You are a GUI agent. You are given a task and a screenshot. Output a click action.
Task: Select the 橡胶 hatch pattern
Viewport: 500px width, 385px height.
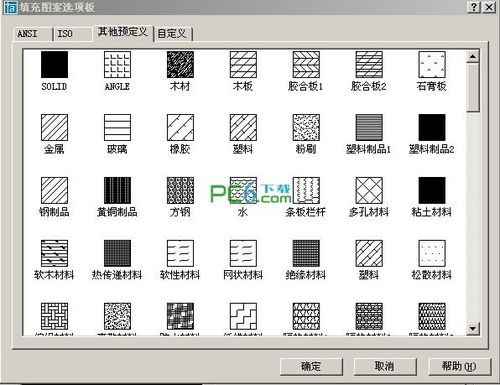(x=180, y=127)
